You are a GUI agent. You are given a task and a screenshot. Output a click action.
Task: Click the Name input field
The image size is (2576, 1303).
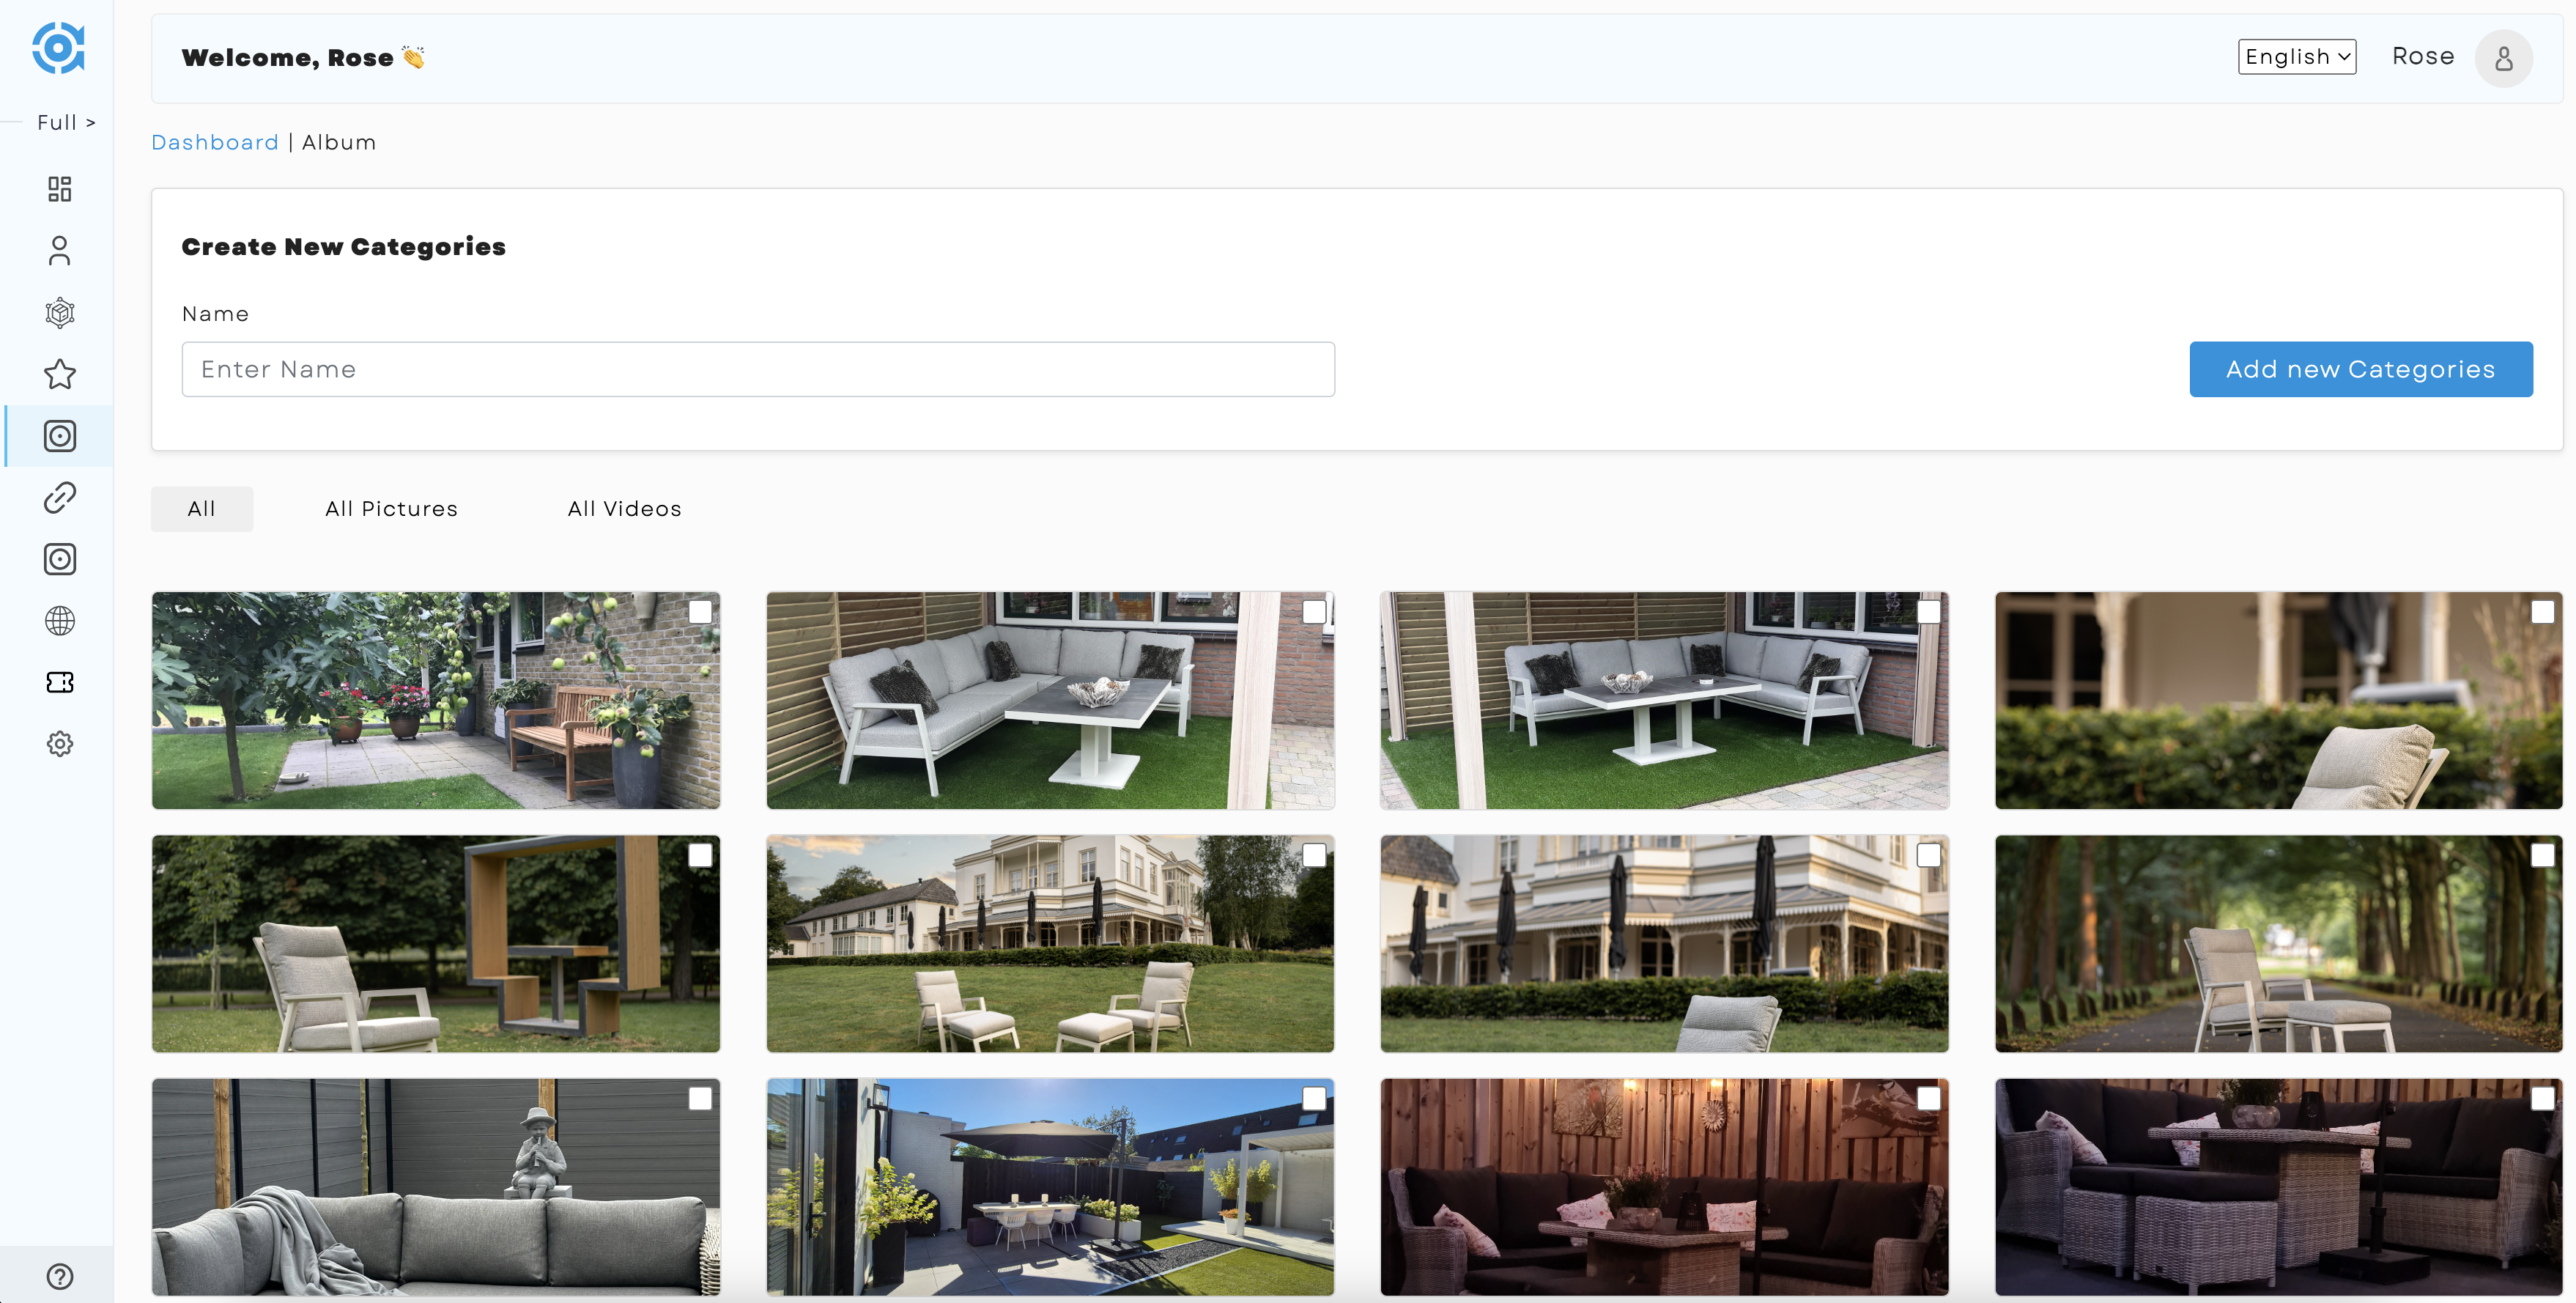758,369
